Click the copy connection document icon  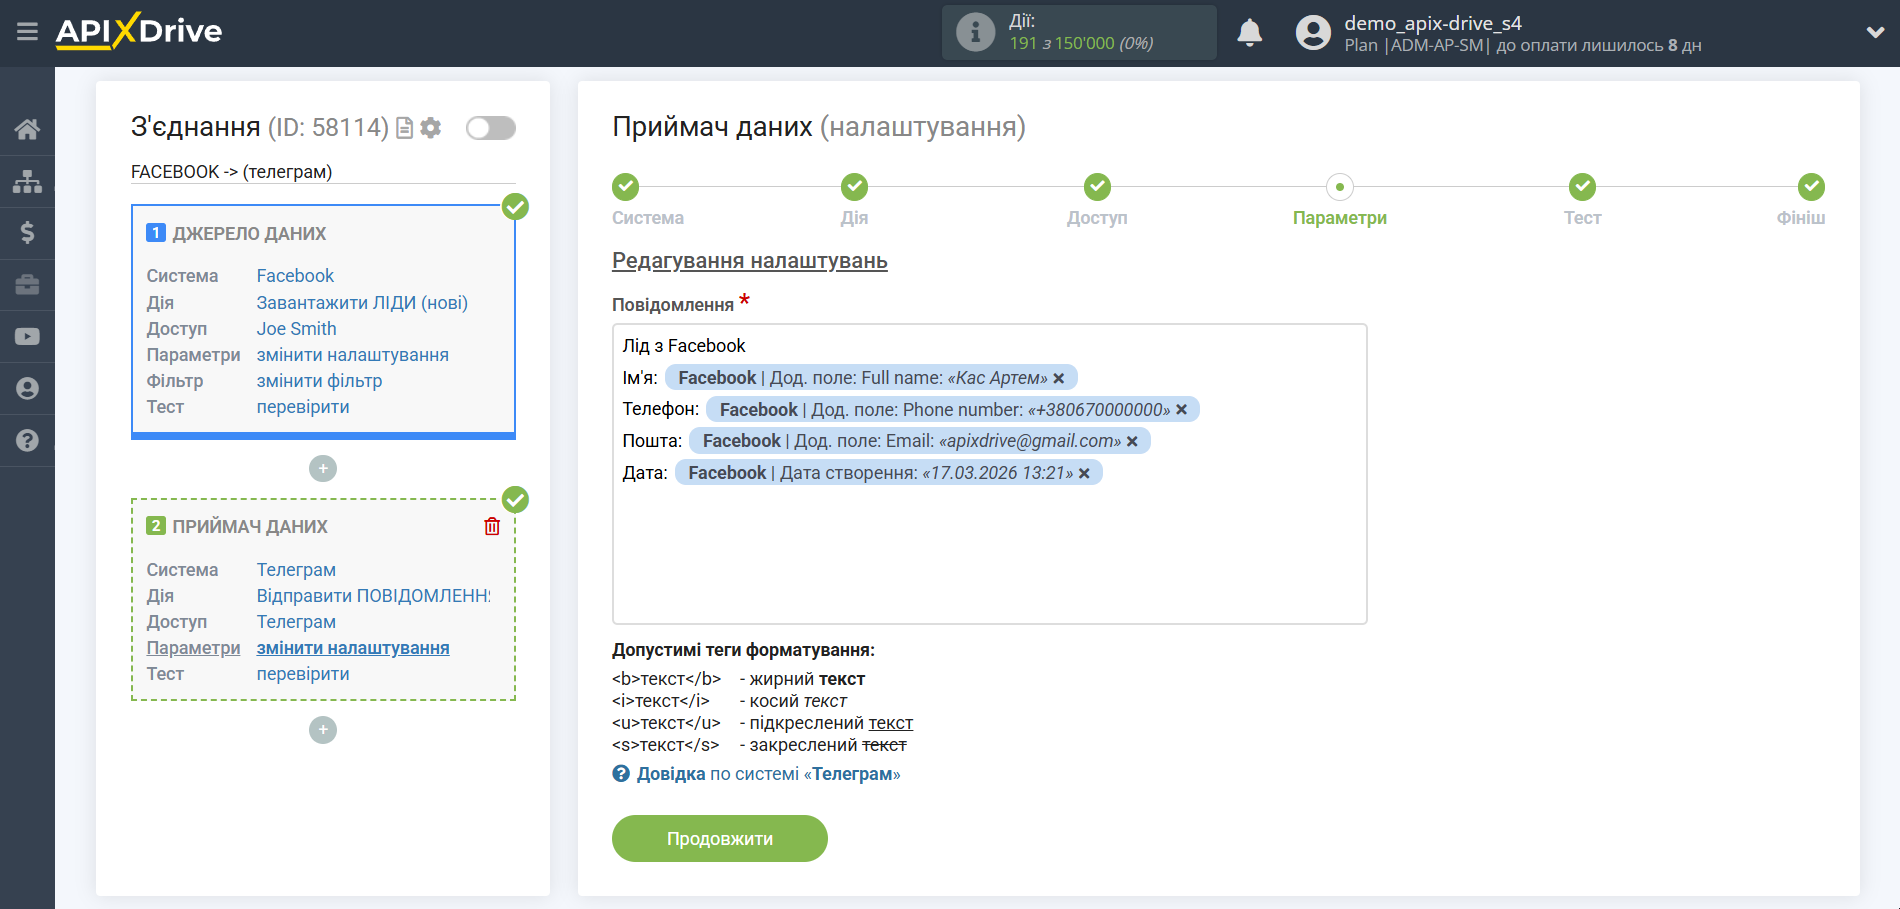pos(405,128)
